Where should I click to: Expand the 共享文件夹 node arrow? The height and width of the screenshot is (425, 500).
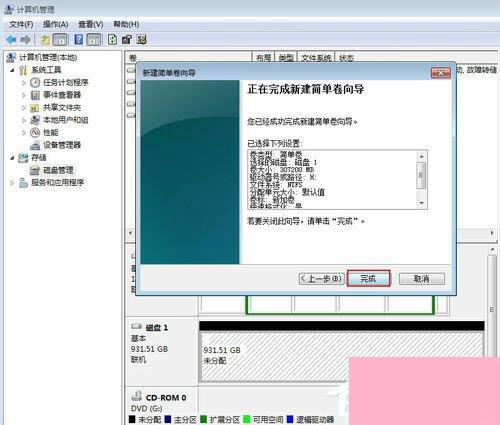(24, 108)
